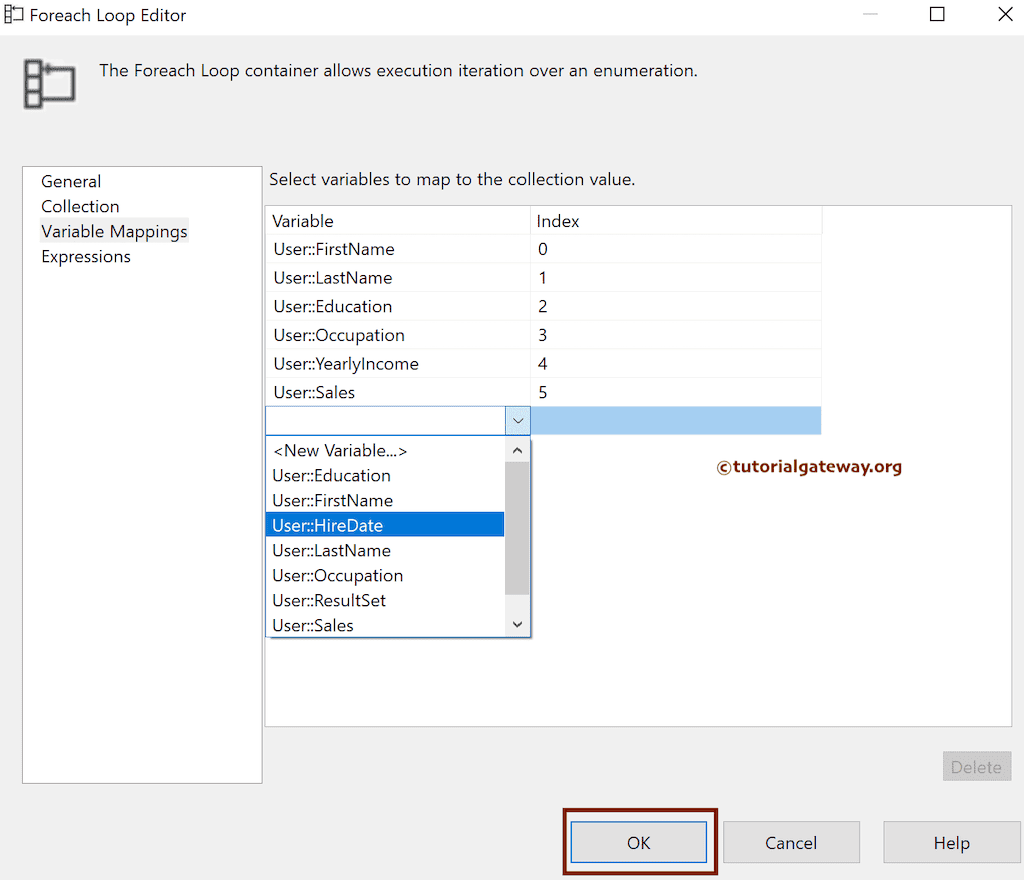1024x880 pixels.
Task: Select the Variable Mappings page
Action: [114, 231]
